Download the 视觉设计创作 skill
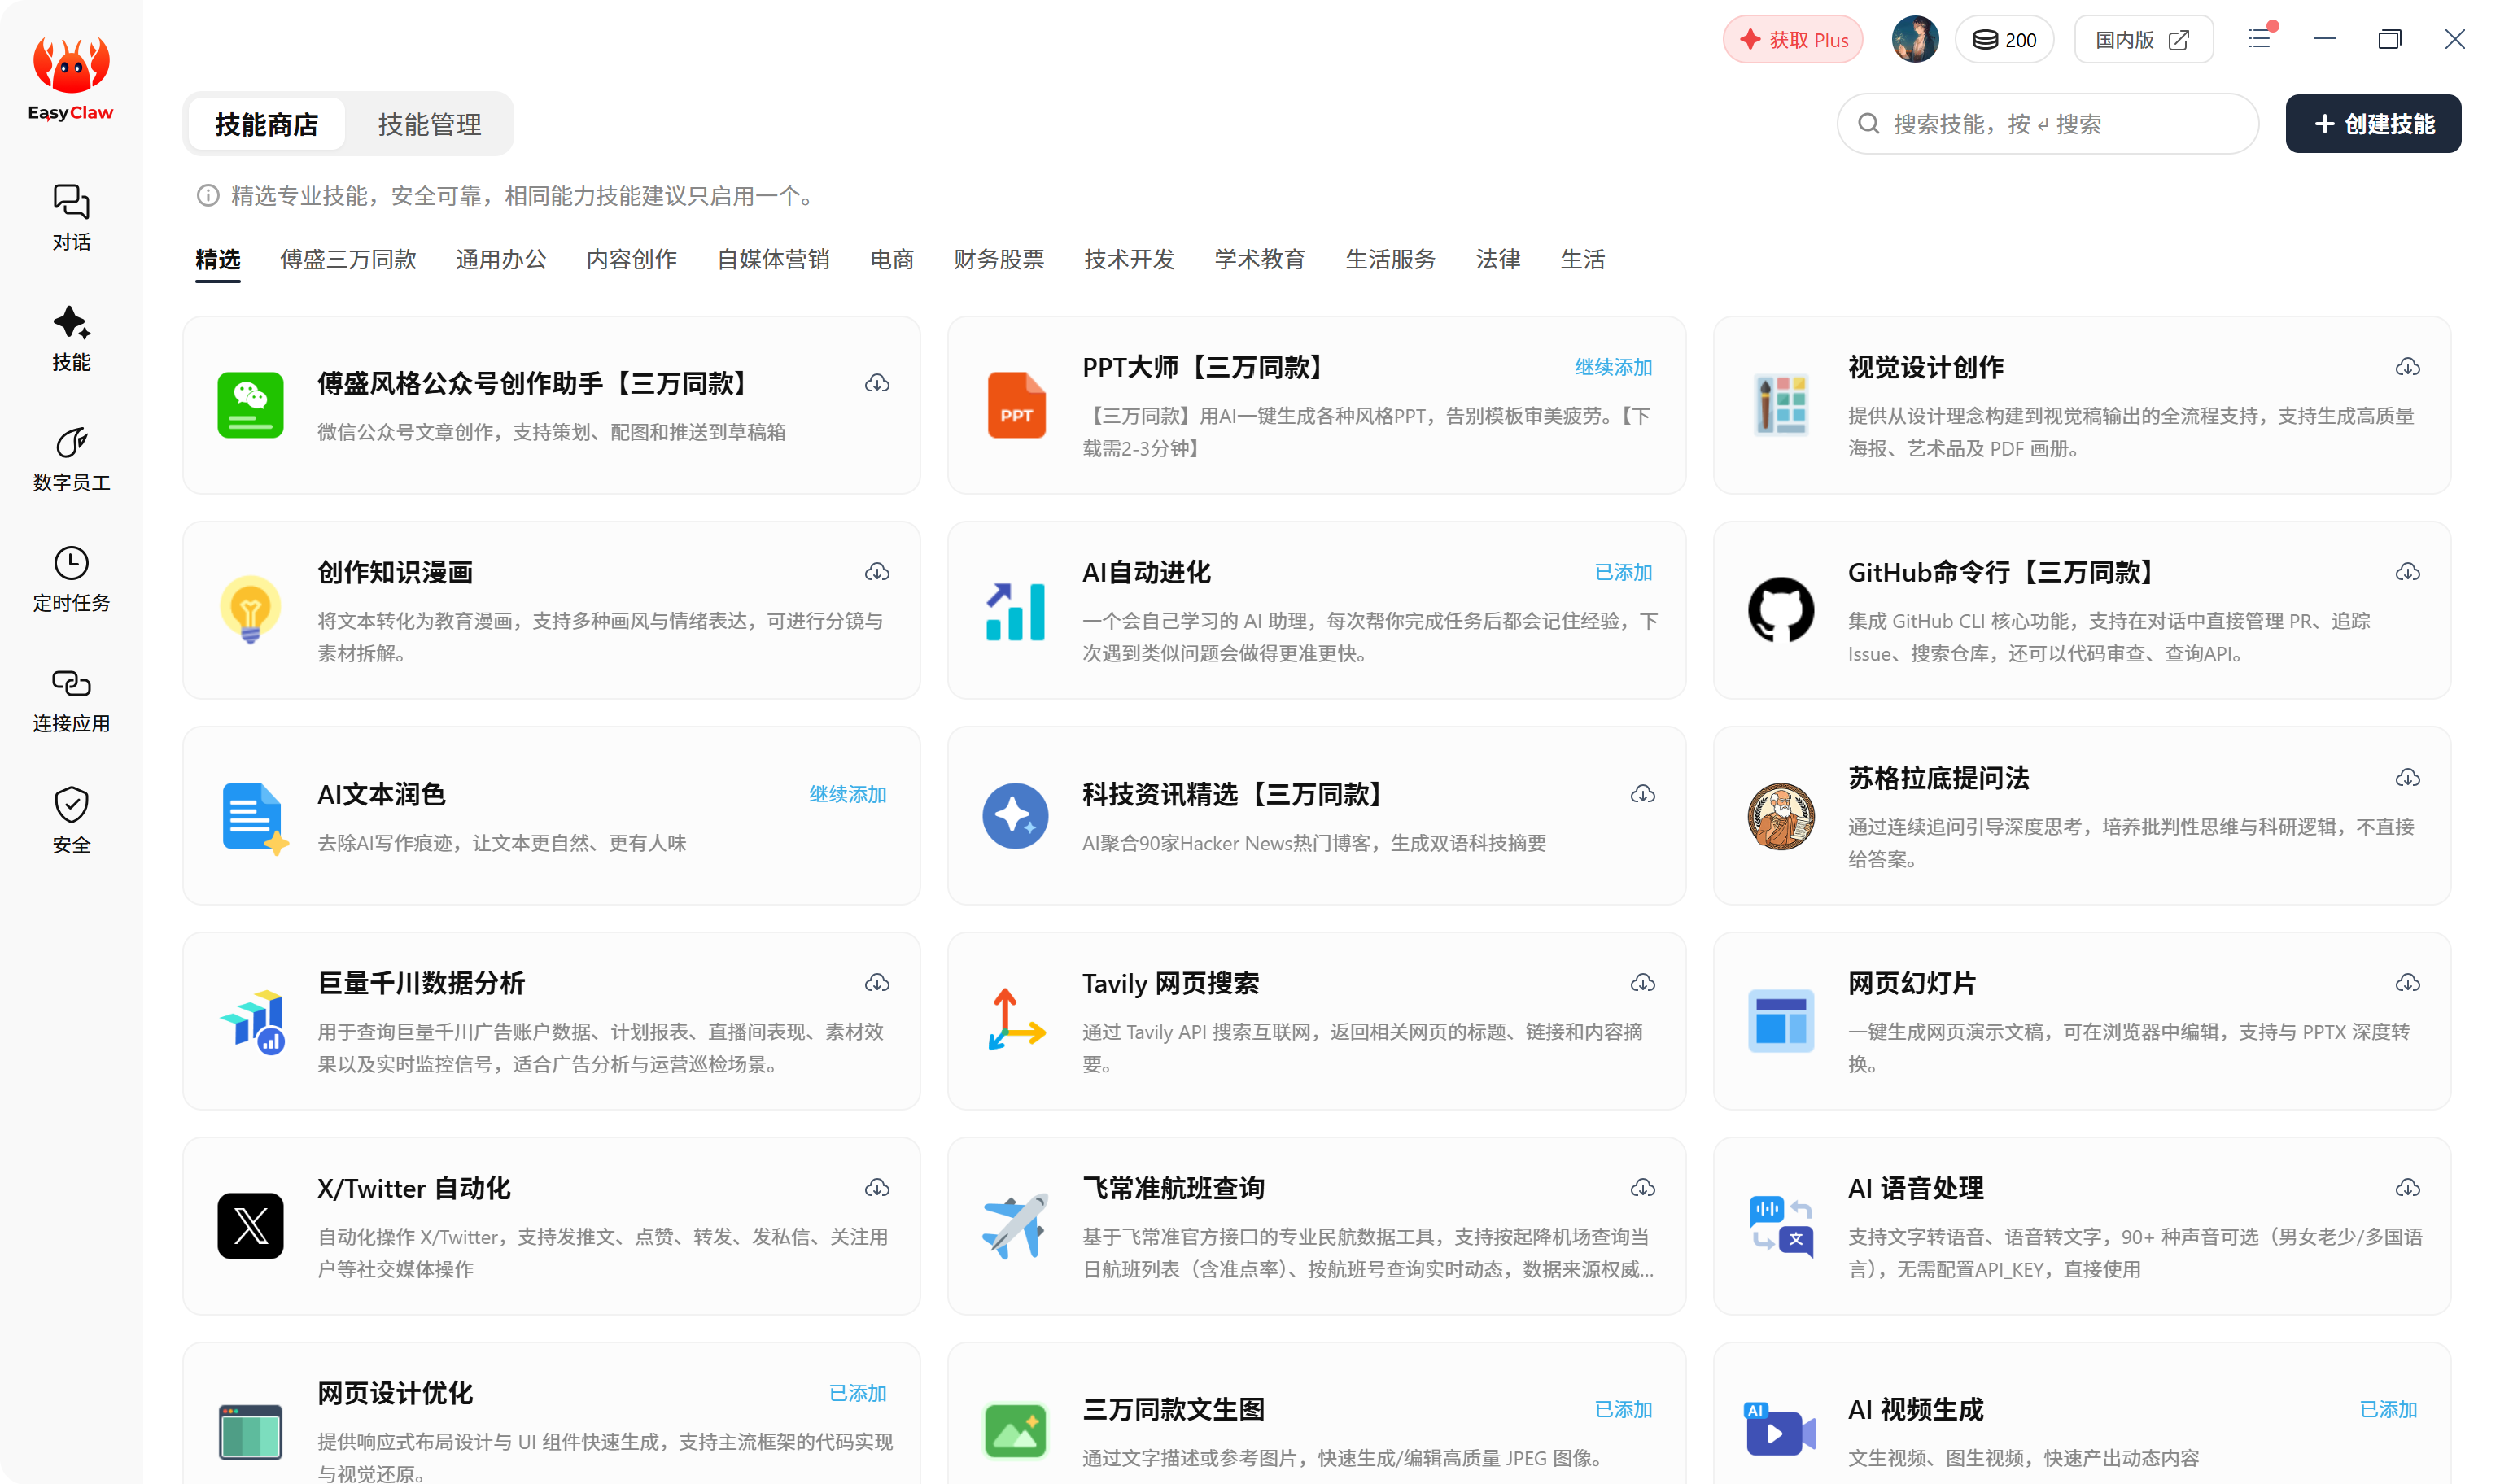2500x1484 pixels. [2407, 367]
